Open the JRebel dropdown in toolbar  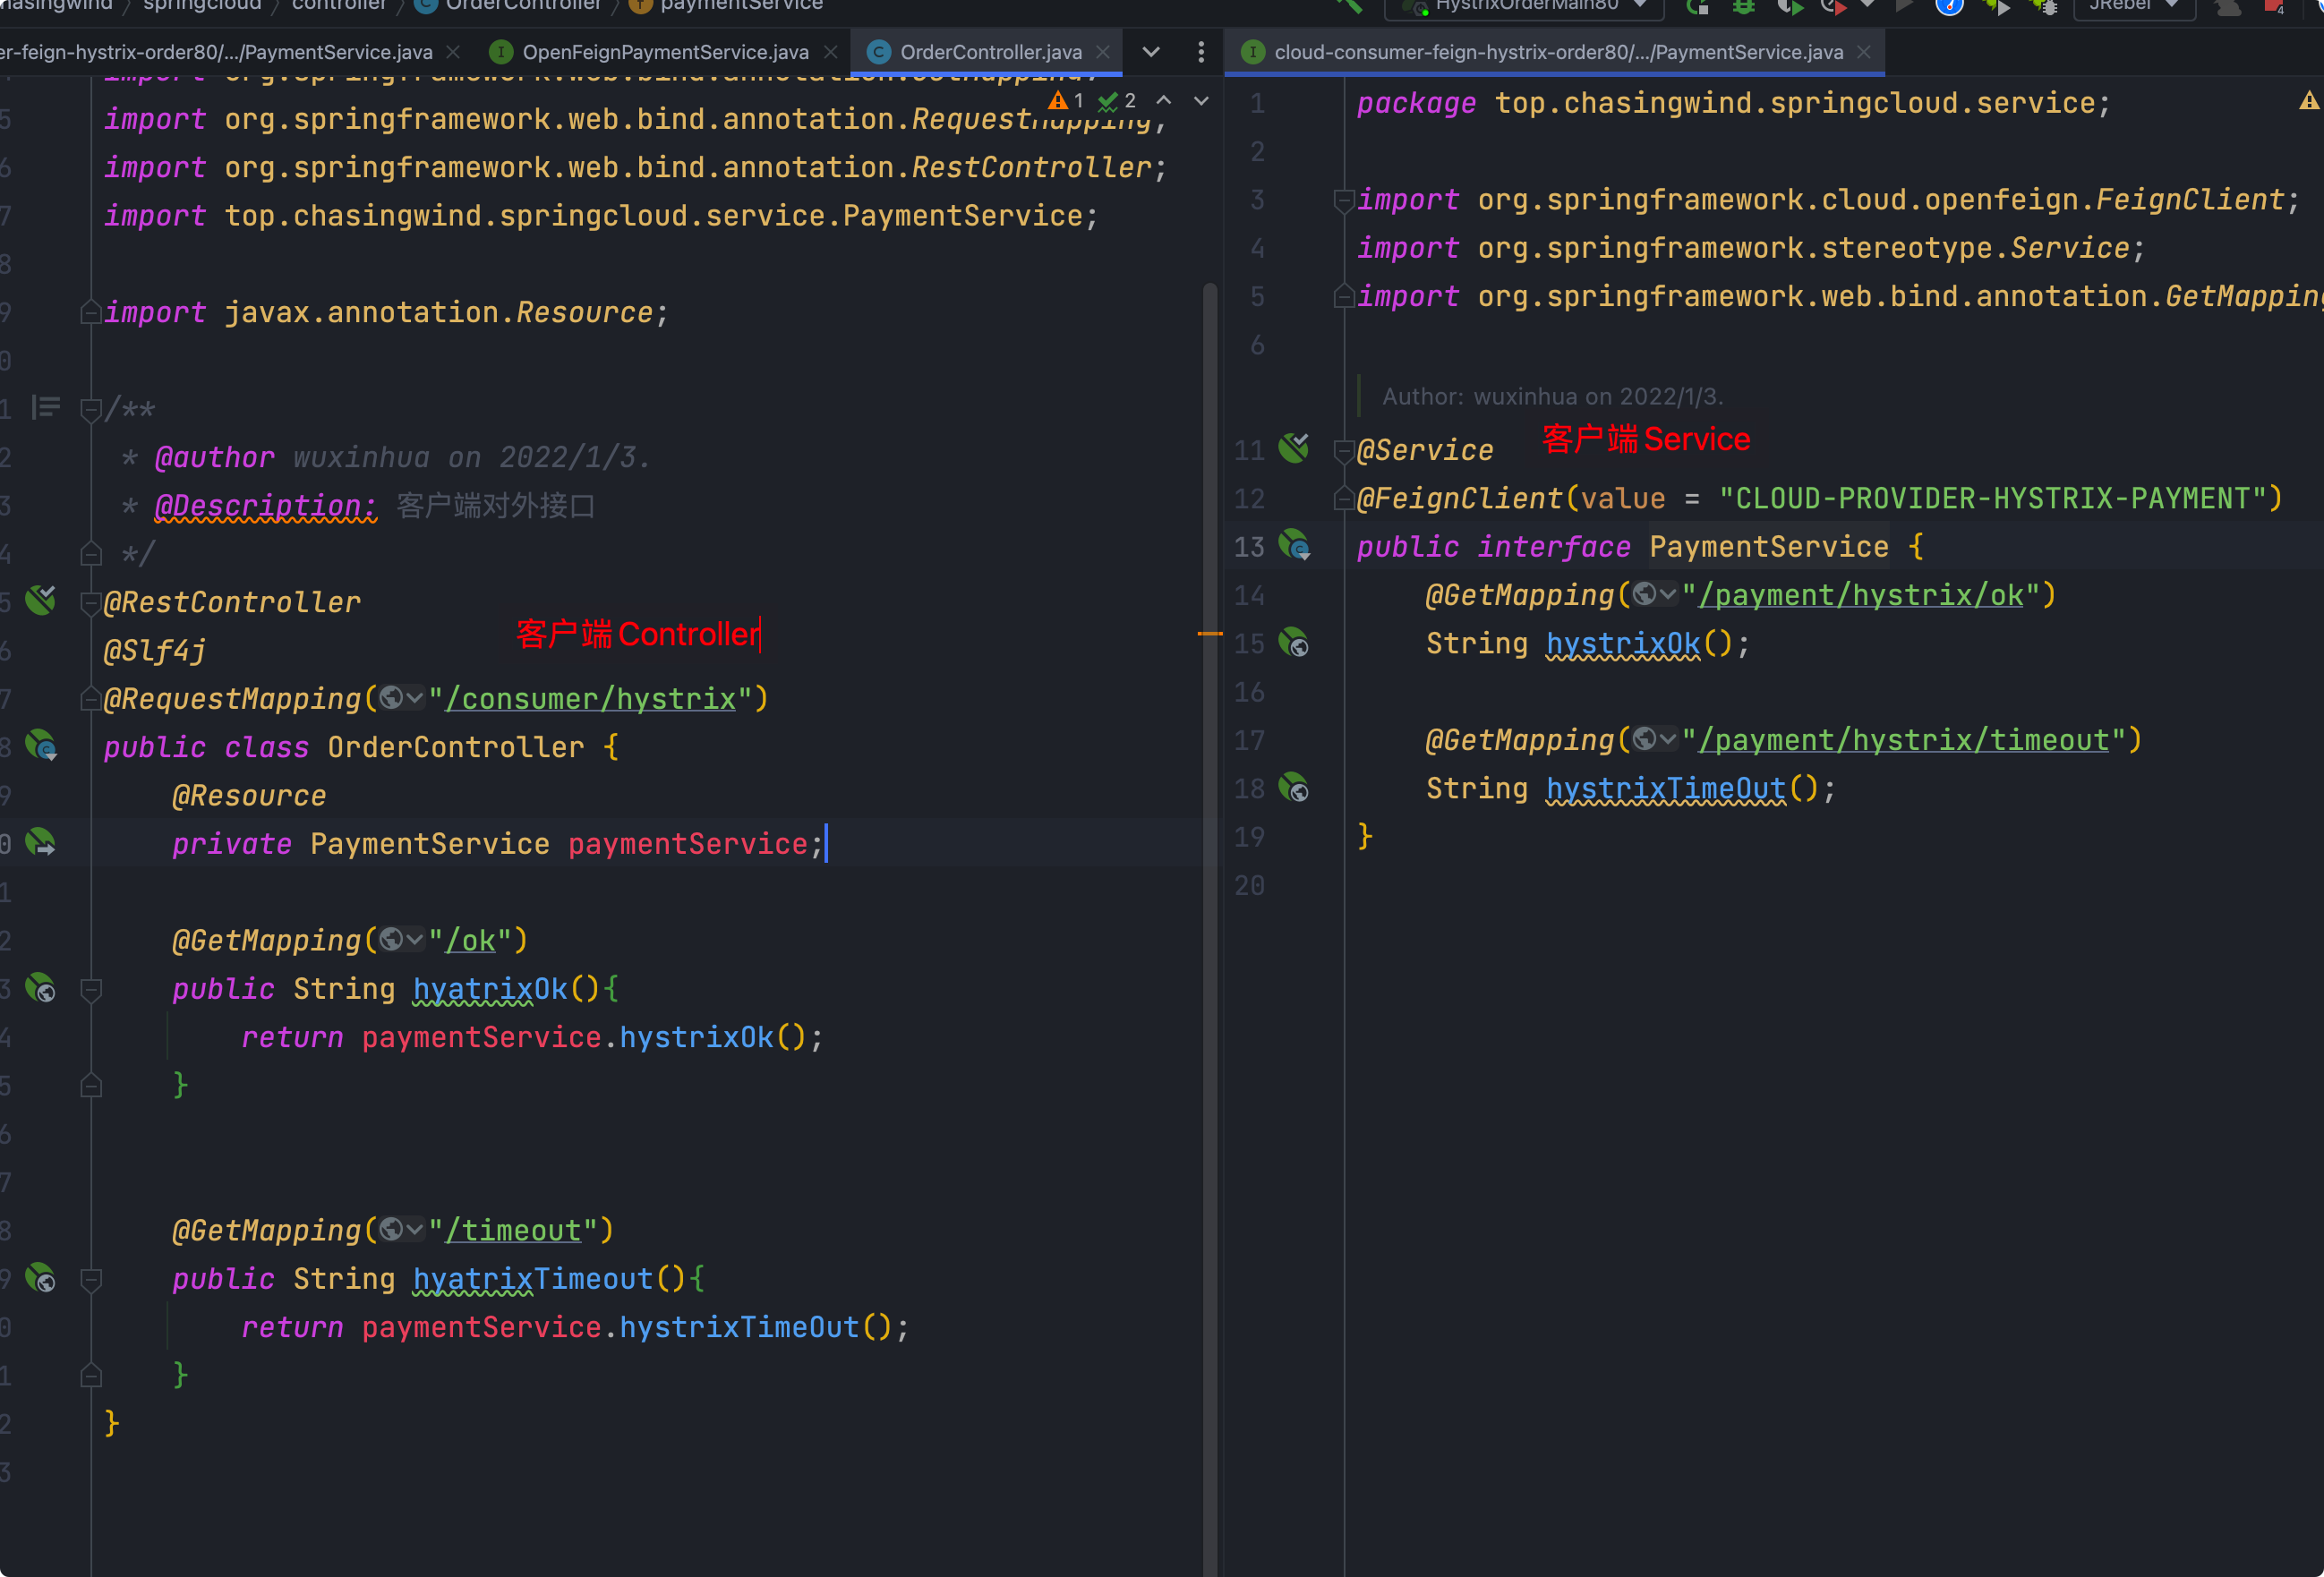click(x=2133, y=6)
